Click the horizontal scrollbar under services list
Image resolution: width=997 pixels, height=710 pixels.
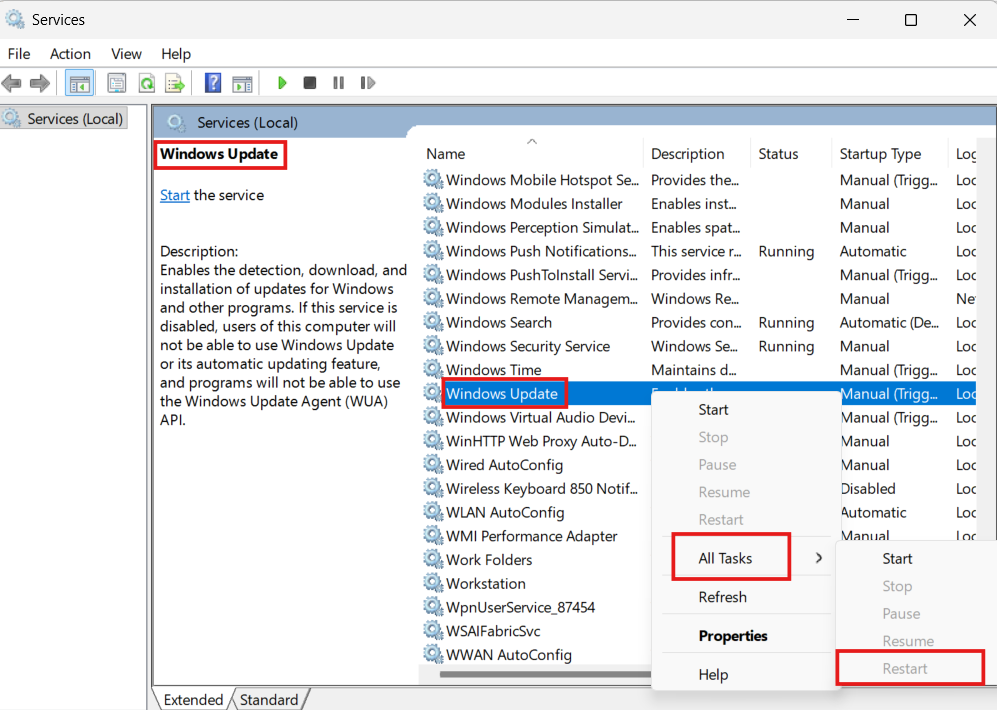click(x=544, y=674)
